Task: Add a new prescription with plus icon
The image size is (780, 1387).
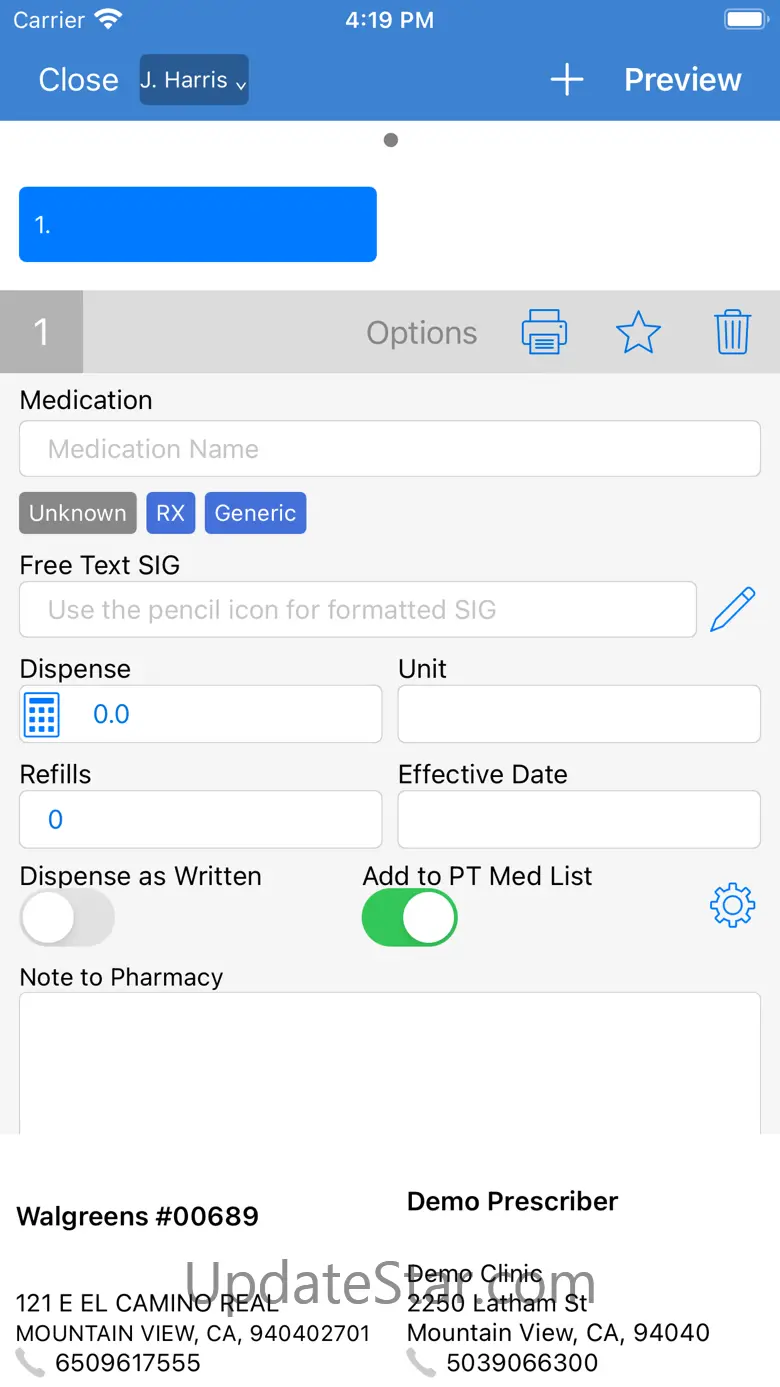Action: pyautogui.click(x=567, y=80)
